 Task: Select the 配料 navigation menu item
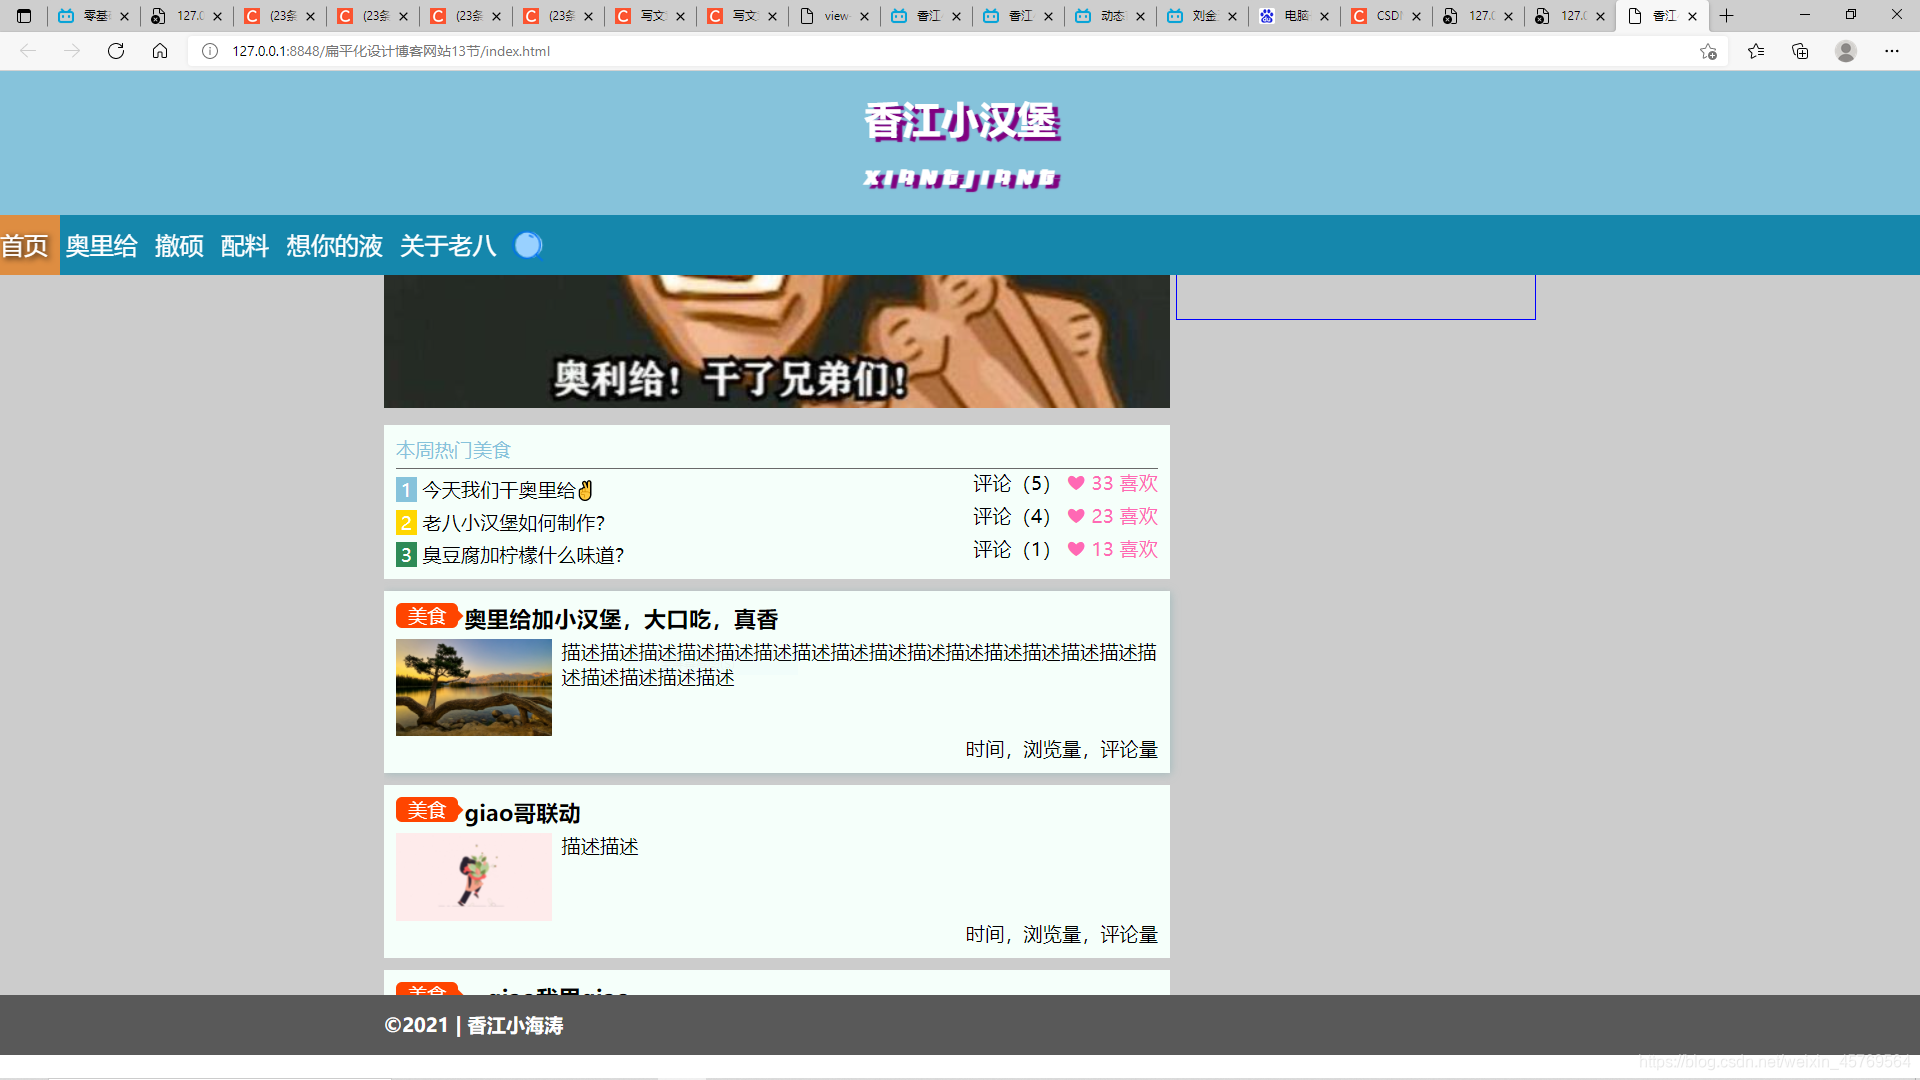pyautogui.click(x=244, y=245)
